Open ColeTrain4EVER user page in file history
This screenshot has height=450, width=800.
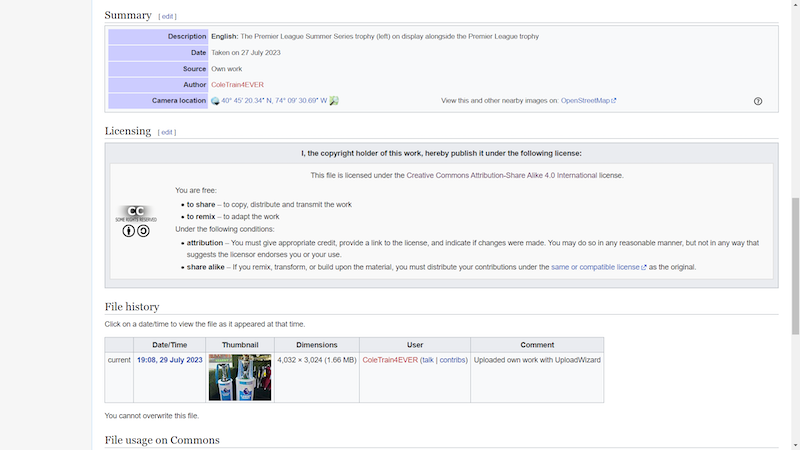coord(389,360)
